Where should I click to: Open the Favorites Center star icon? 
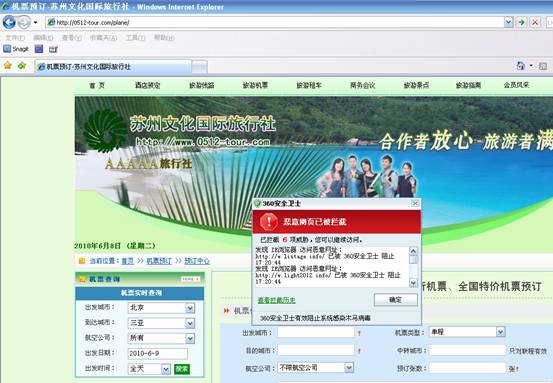tap(8, 66)
